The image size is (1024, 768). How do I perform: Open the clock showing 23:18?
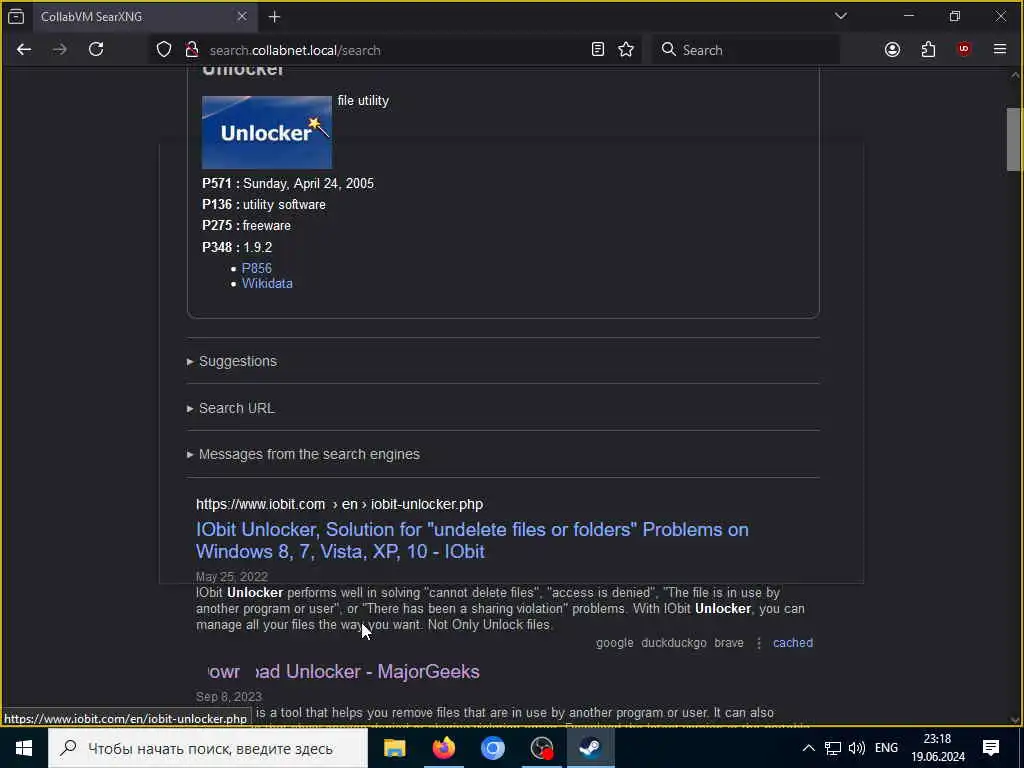(938, 748)
